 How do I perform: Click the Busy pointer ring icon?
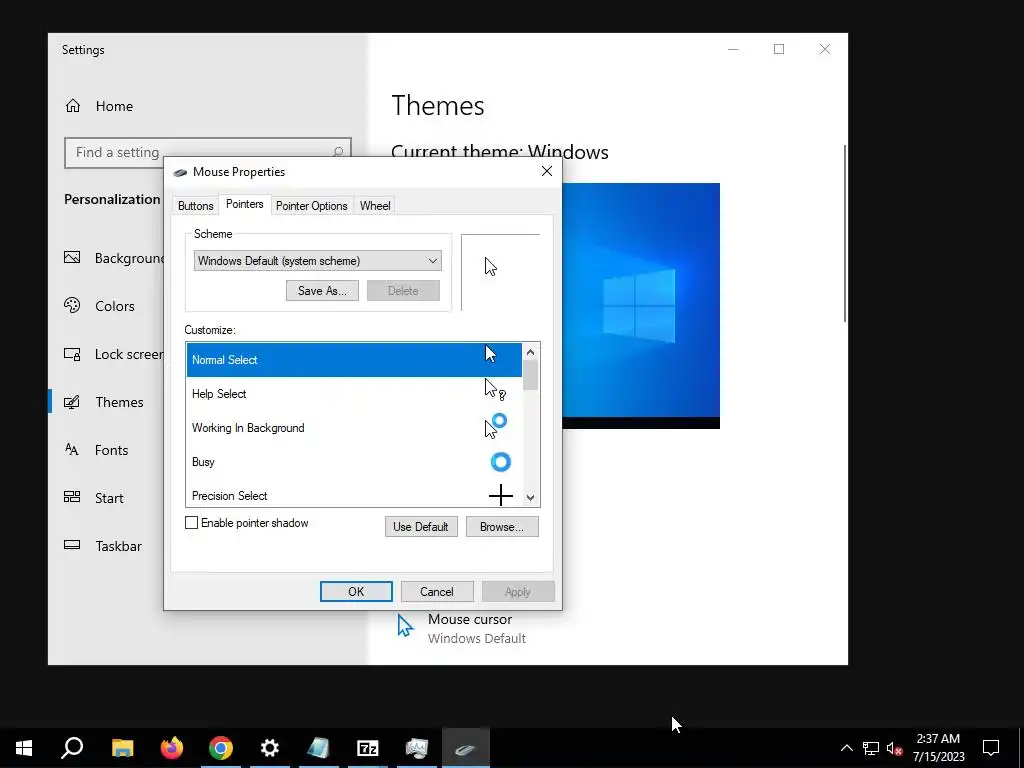(500, 462)
